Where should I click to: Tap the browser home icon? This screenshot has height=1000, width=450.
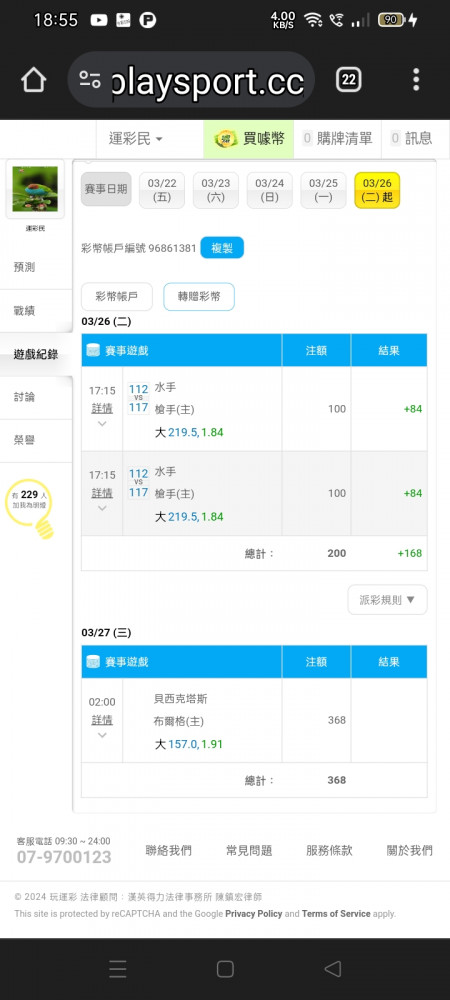coord(34,80)
